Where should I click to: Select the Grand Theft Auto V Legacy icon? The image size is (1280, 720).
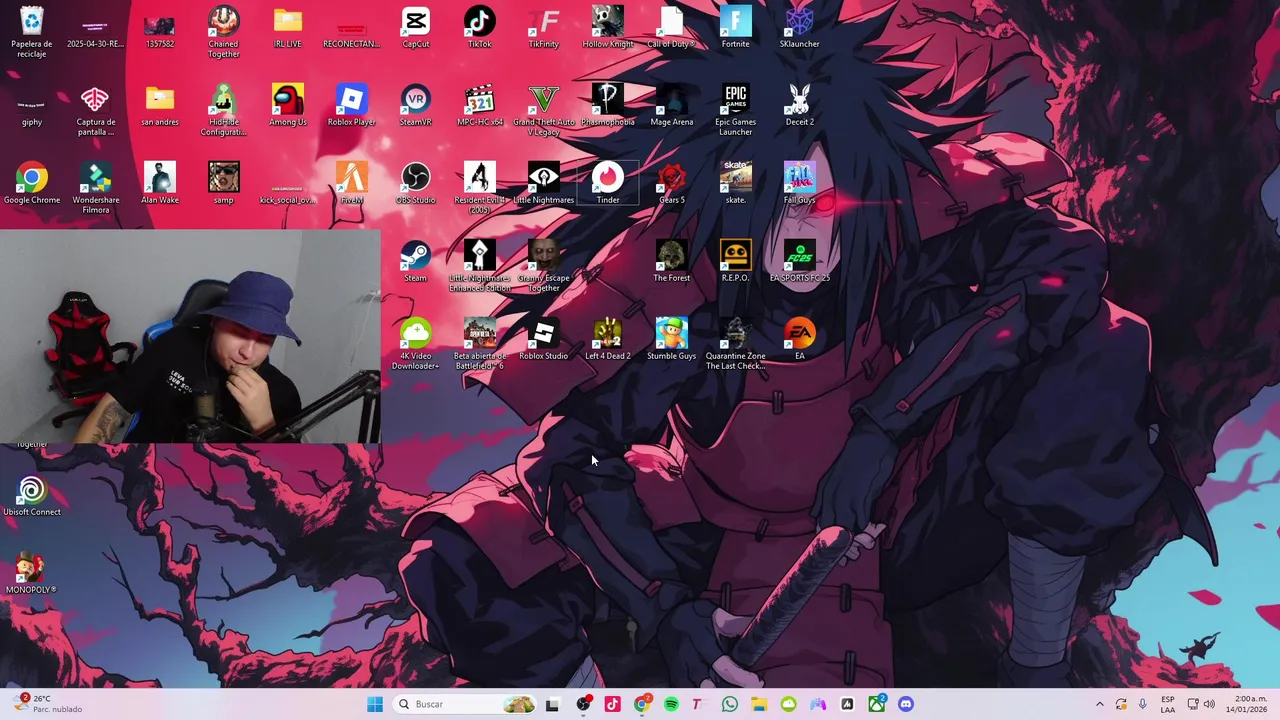[544, 110]
